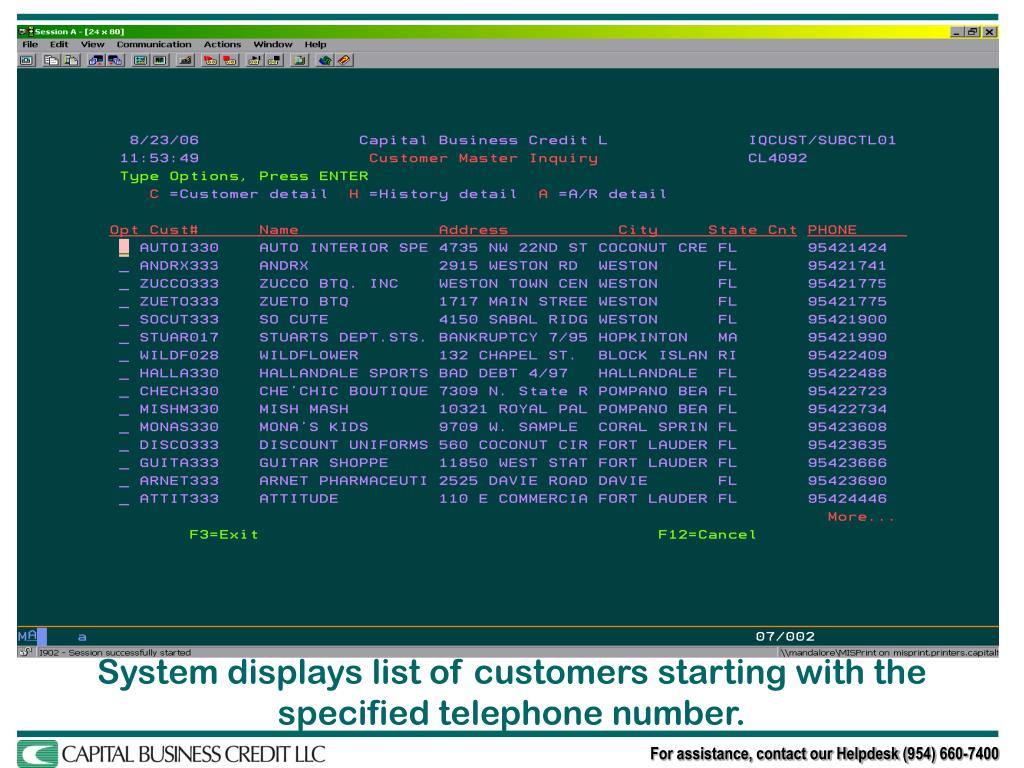Focus the Opt field beside STUAR017

click(124, 338)
